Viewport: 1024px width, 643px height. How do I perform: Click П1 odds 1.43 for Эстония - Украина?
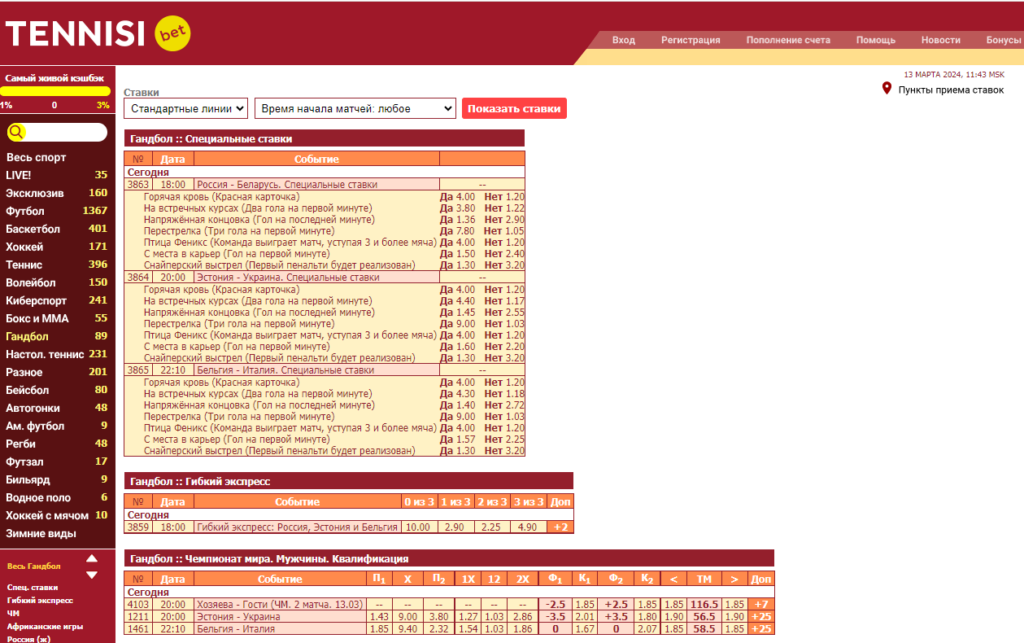[379, 617]
